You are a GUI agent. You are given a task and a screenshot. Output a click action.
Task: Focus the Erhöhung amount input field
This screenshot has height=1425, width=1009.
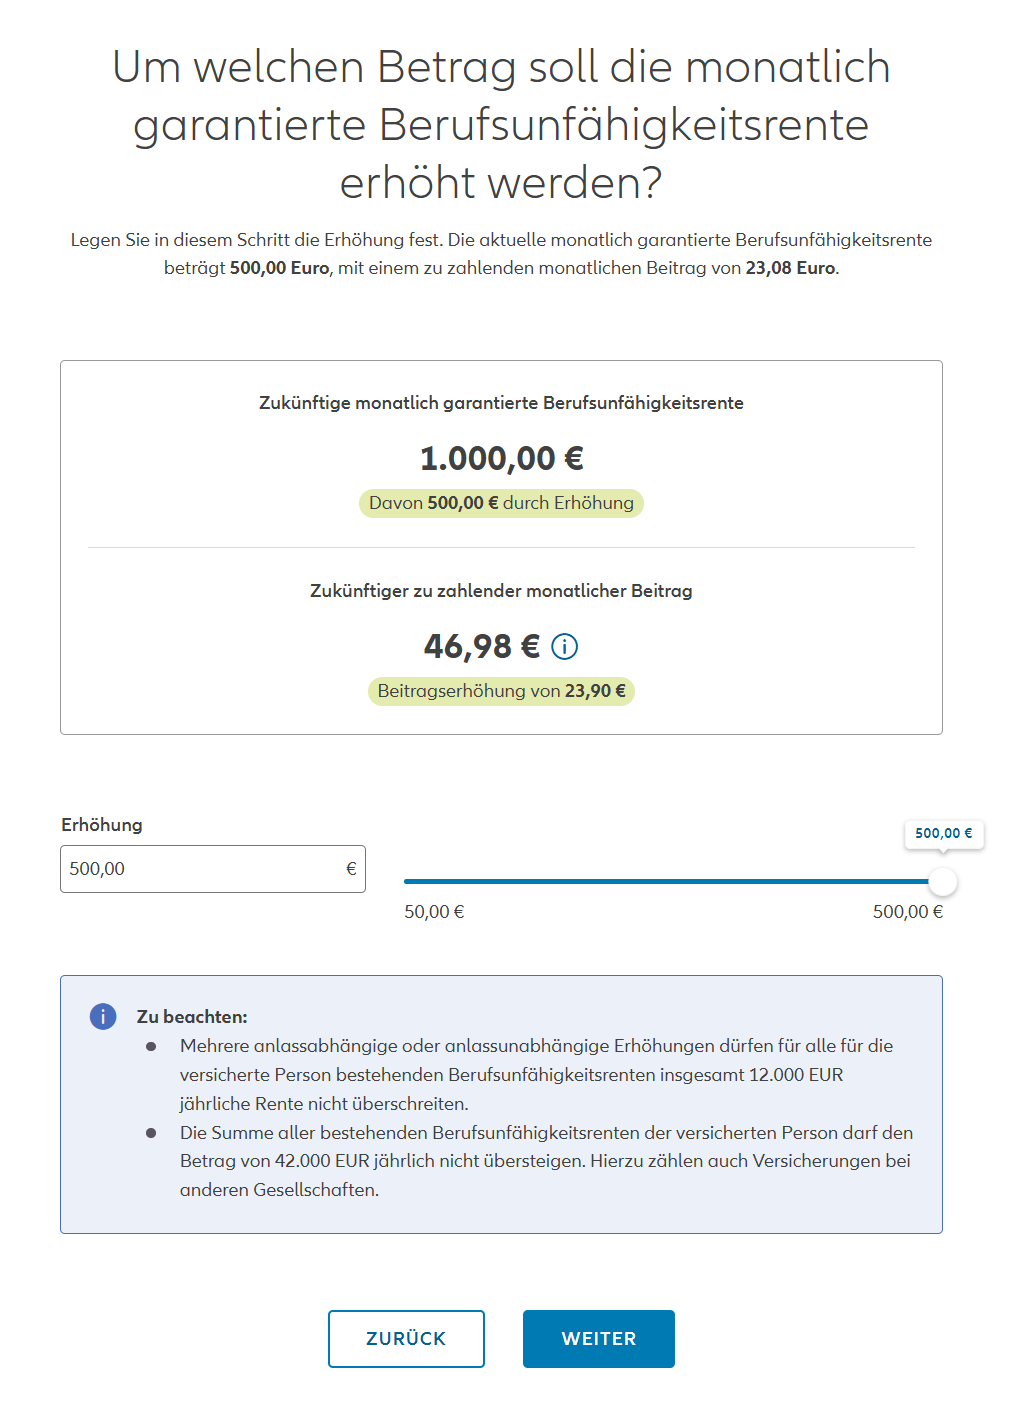[200, 869]
